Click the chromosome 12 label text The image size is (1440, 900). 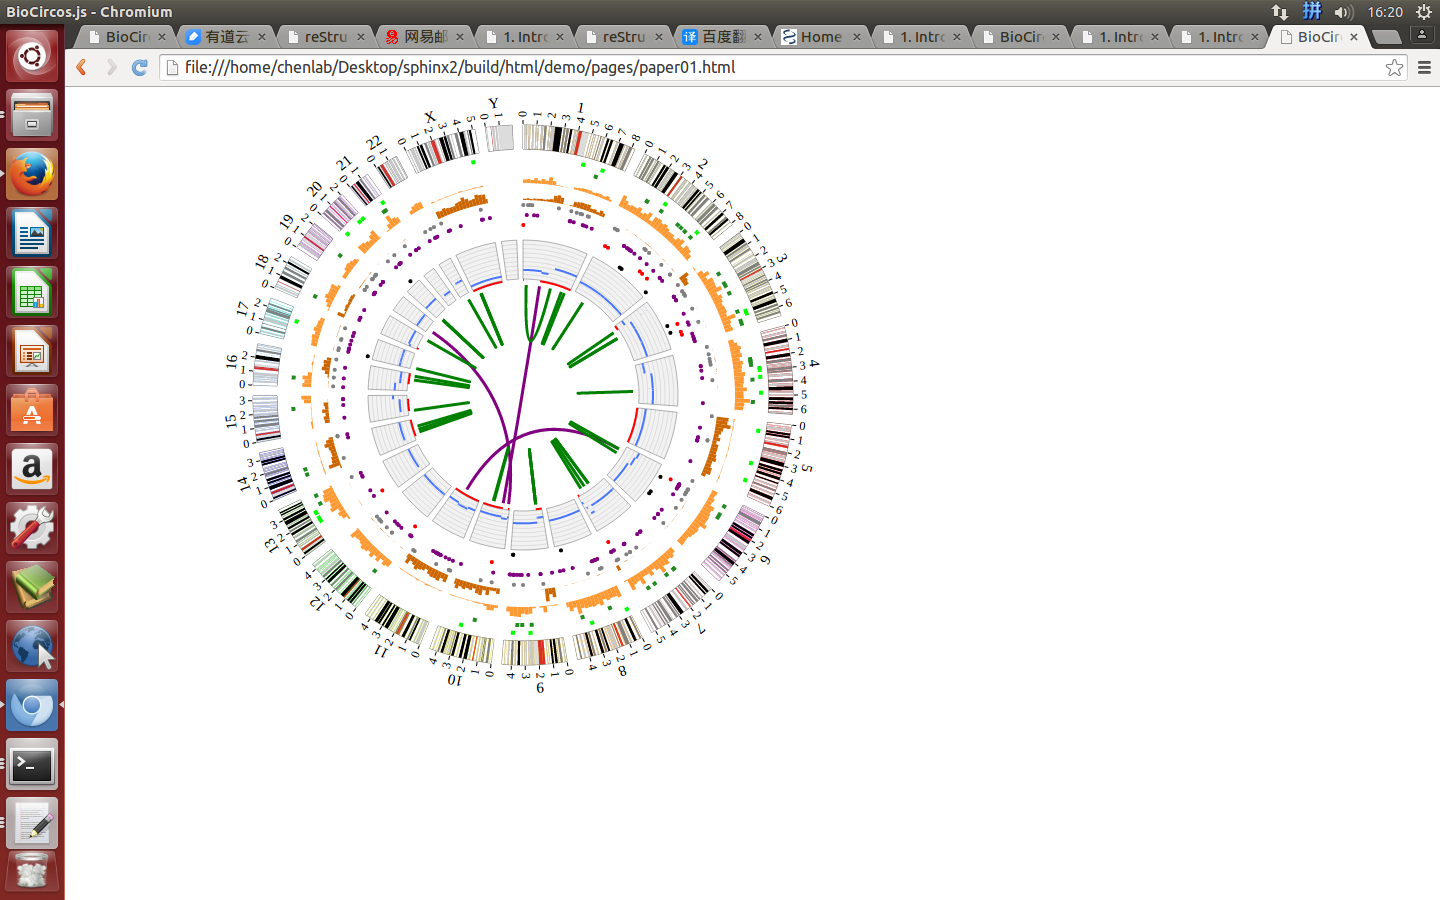[x=318, y=603]
